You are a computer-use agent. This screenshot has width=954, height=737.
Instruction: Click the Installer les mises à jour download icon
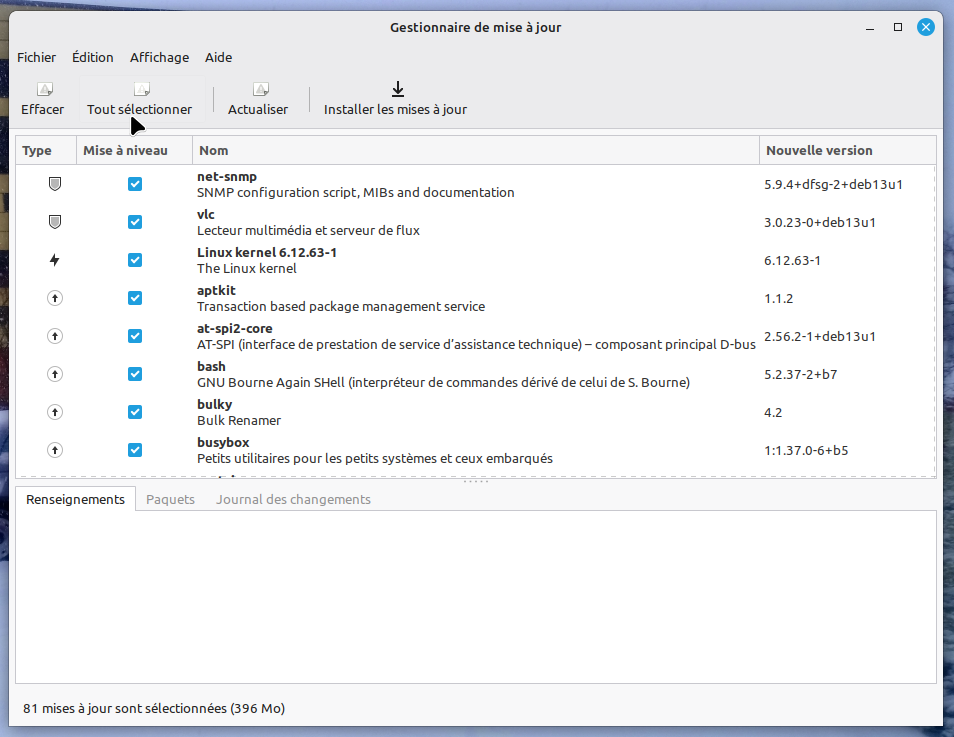click(x=397, y=90)
